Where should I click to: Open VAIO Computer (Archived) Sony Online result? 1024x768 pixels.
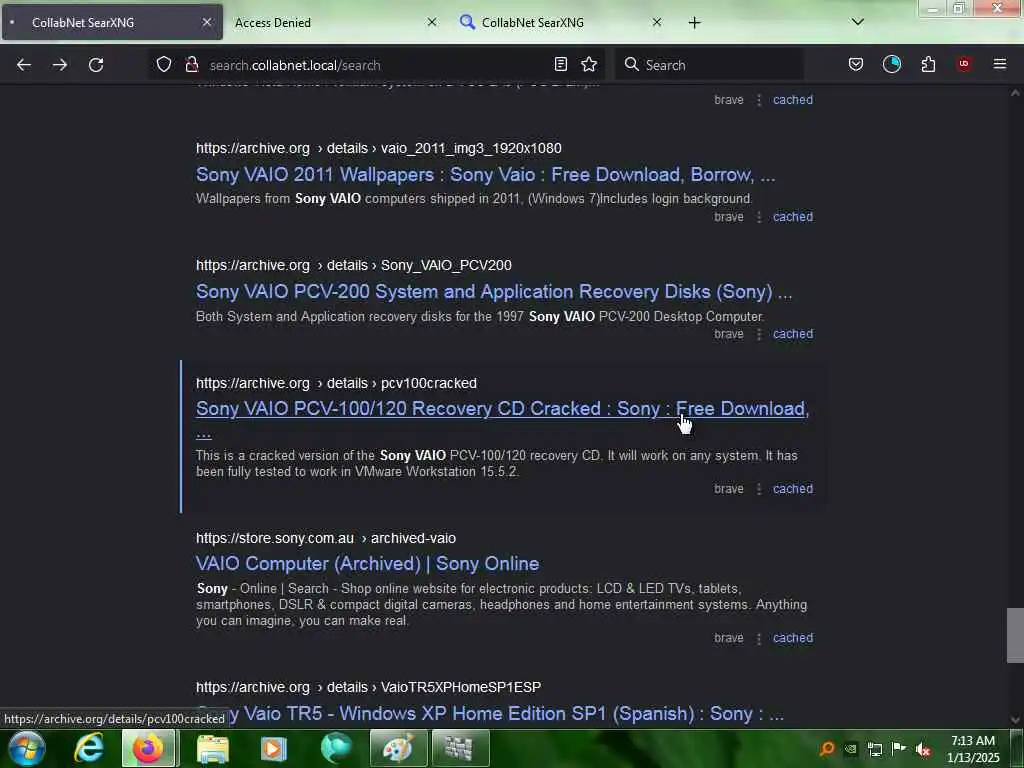367,564
